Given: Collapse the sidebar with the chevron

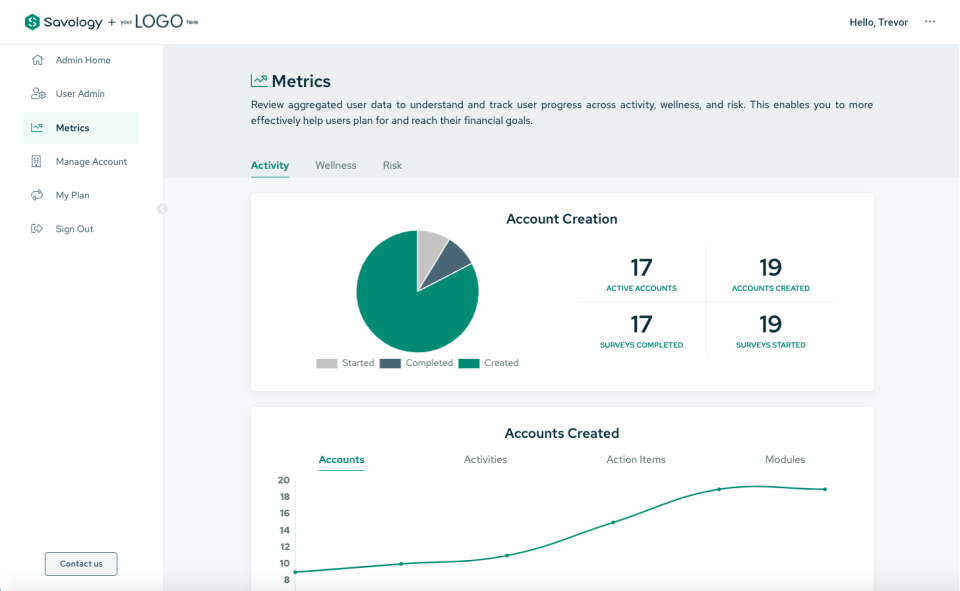Looking at the screenshot, I should 162,208.
